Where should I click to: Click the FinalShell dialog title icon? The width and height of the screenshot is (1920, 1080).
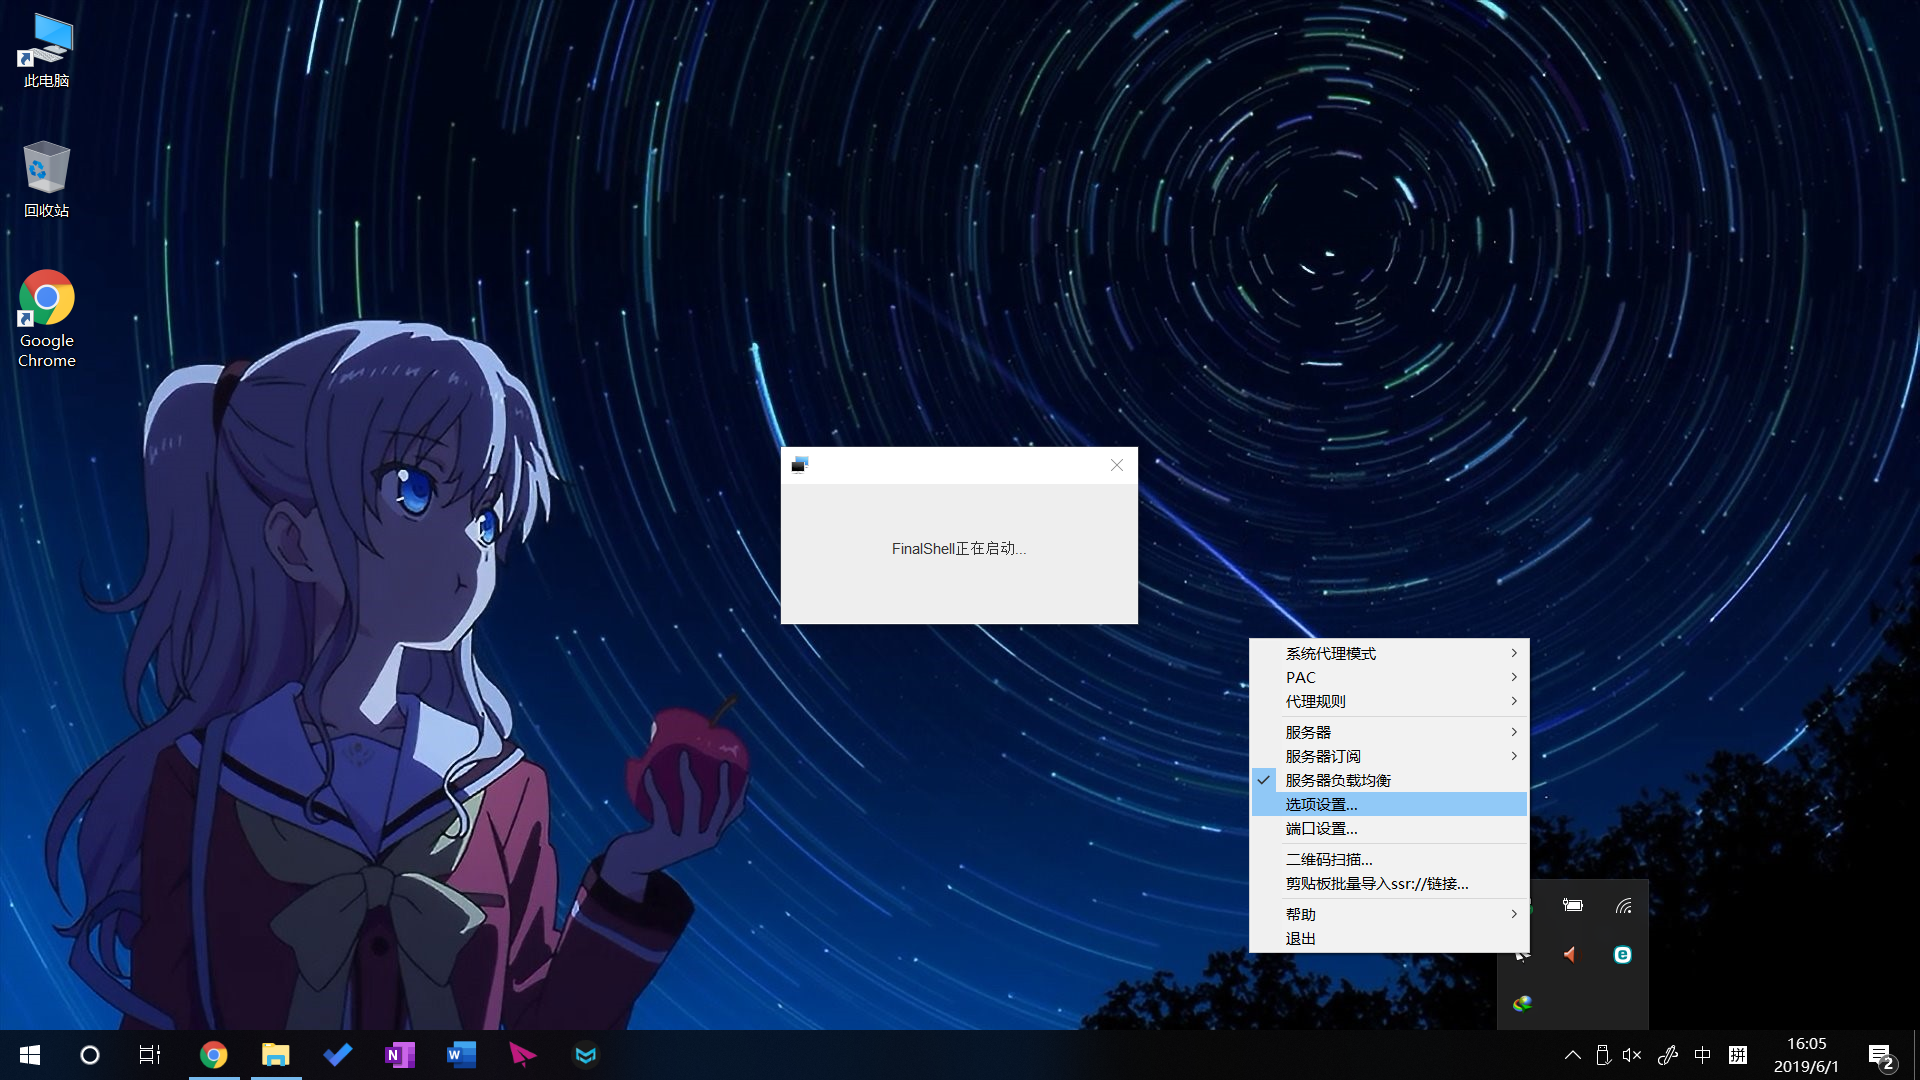(799, 464)
